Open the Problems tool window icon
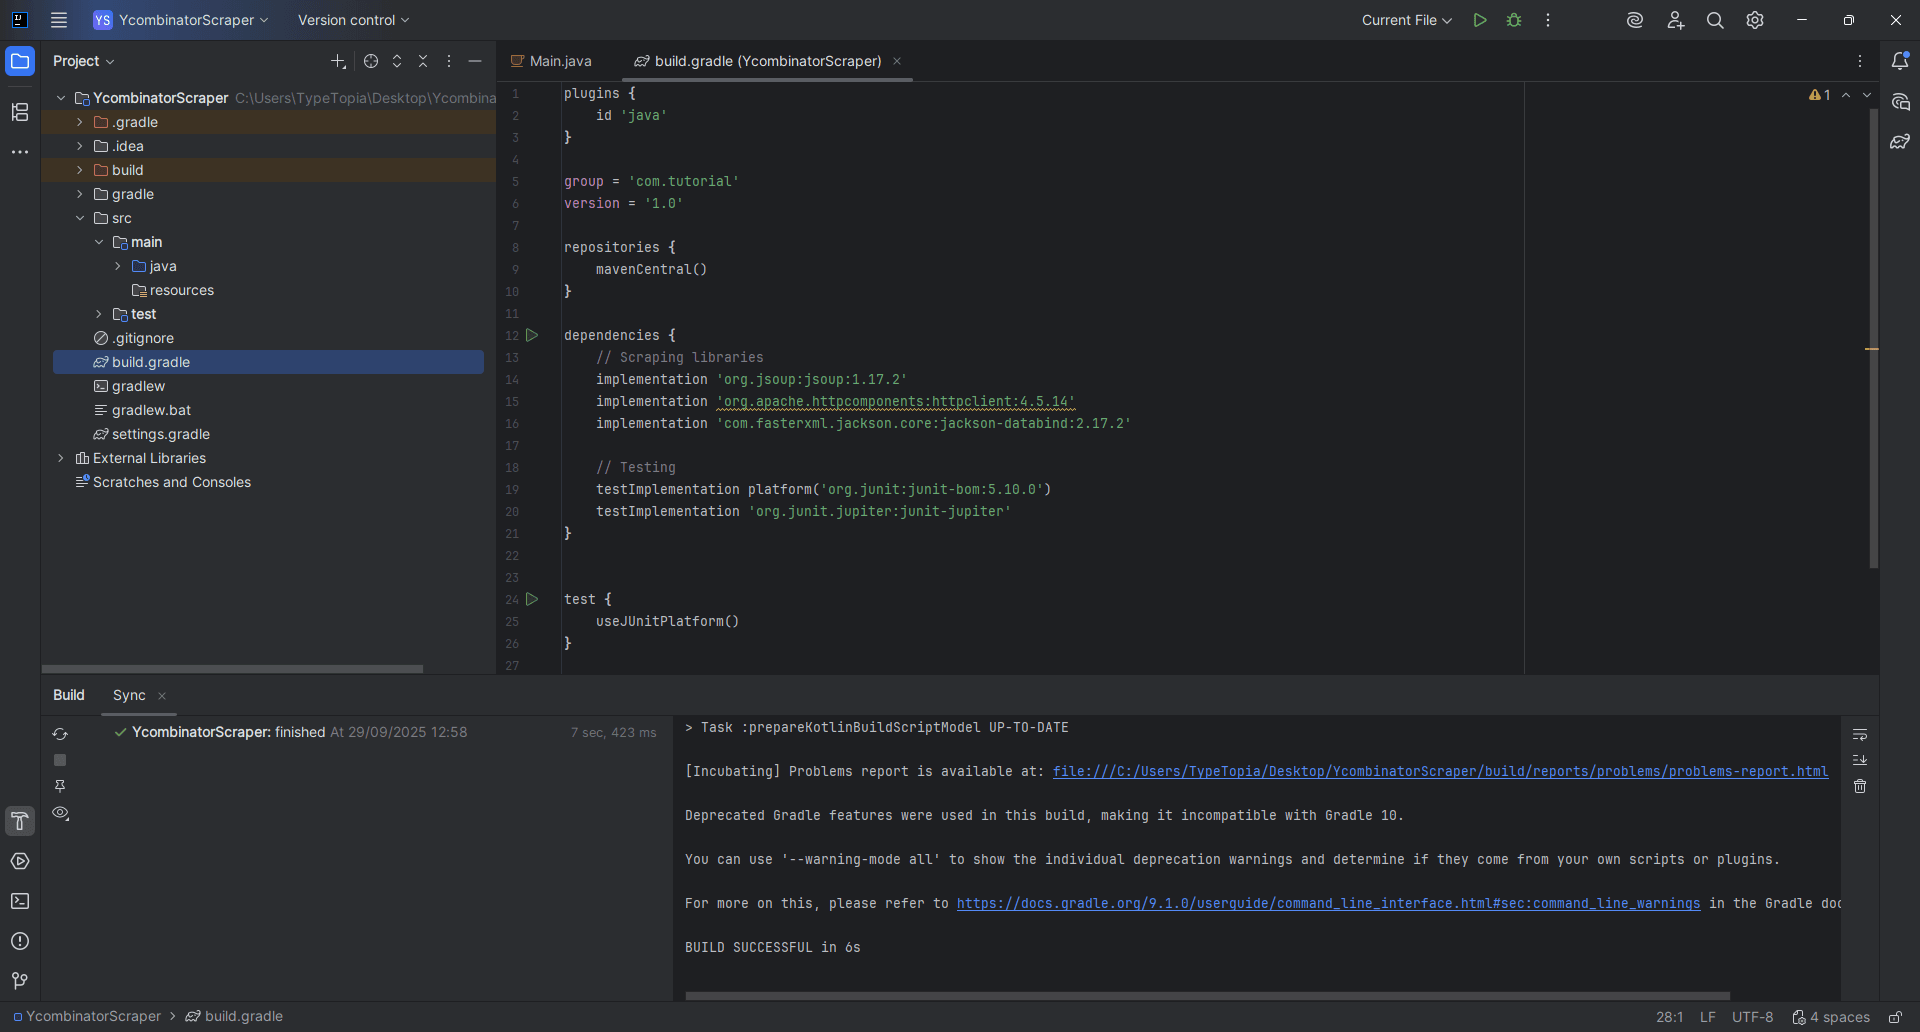Viewport: 1920px width, 1032px height. point(20,941)
